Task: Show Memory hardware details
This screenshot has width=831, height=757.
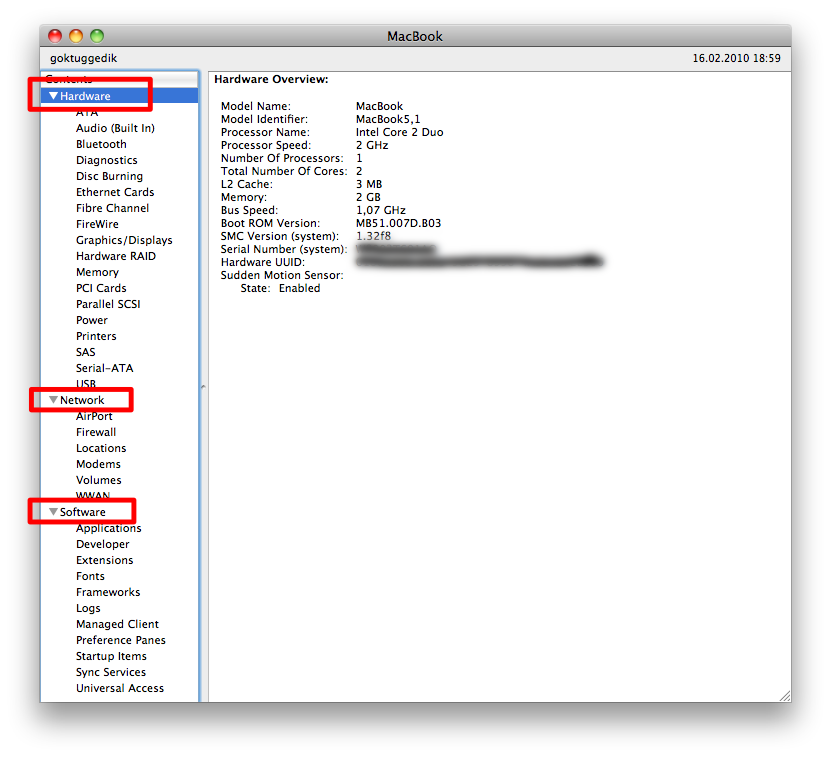Action: coord(97,272)
